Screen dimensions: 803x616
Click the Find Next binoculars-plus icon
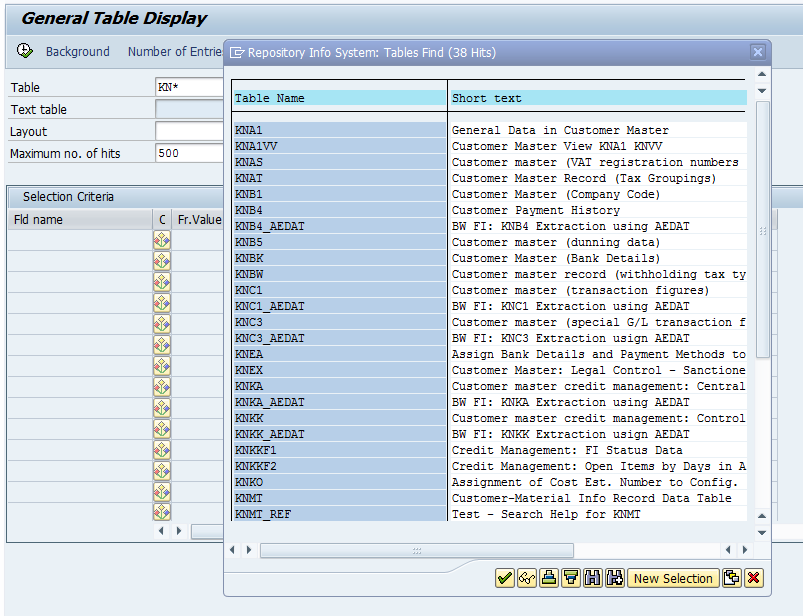[615, 578]
